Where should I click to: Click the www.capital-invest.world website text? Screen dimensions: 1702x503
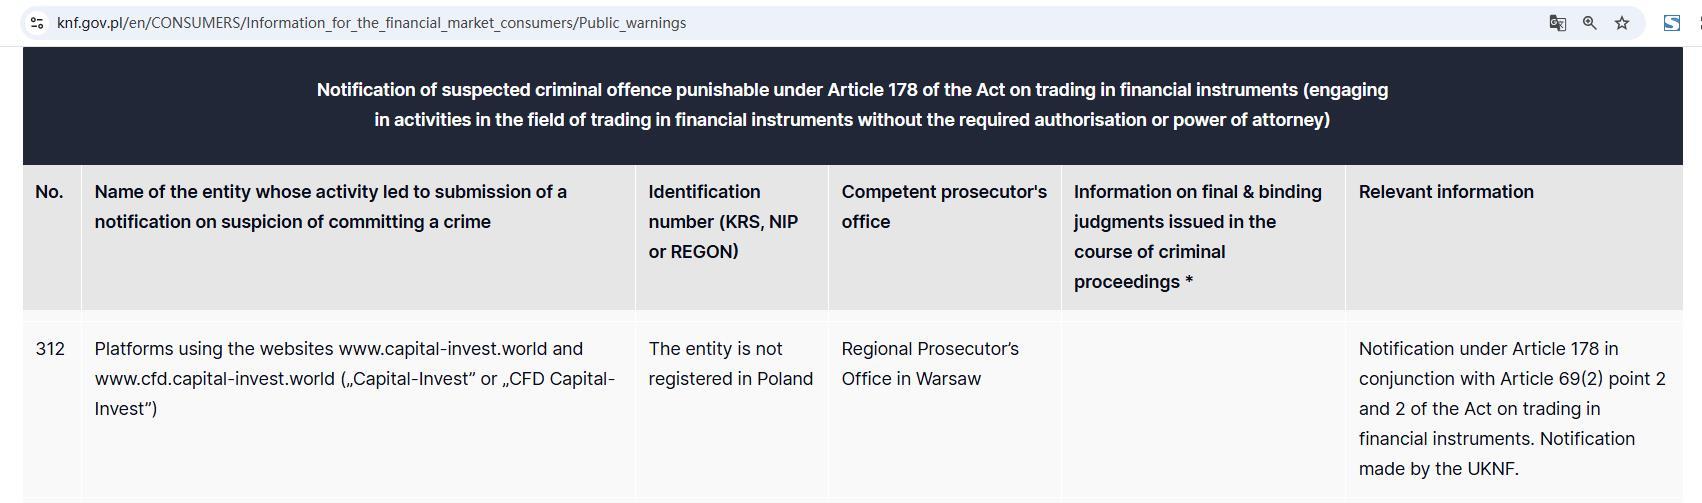442,349
